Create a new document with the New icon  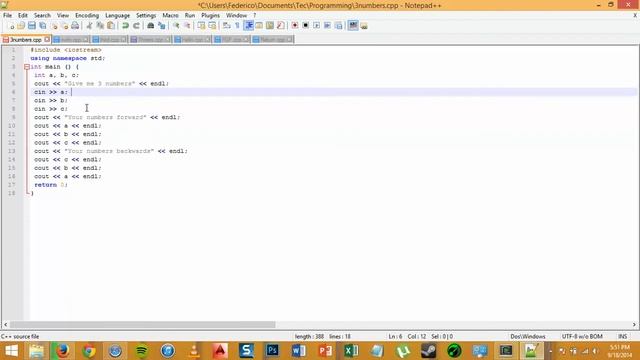point(11,26)
